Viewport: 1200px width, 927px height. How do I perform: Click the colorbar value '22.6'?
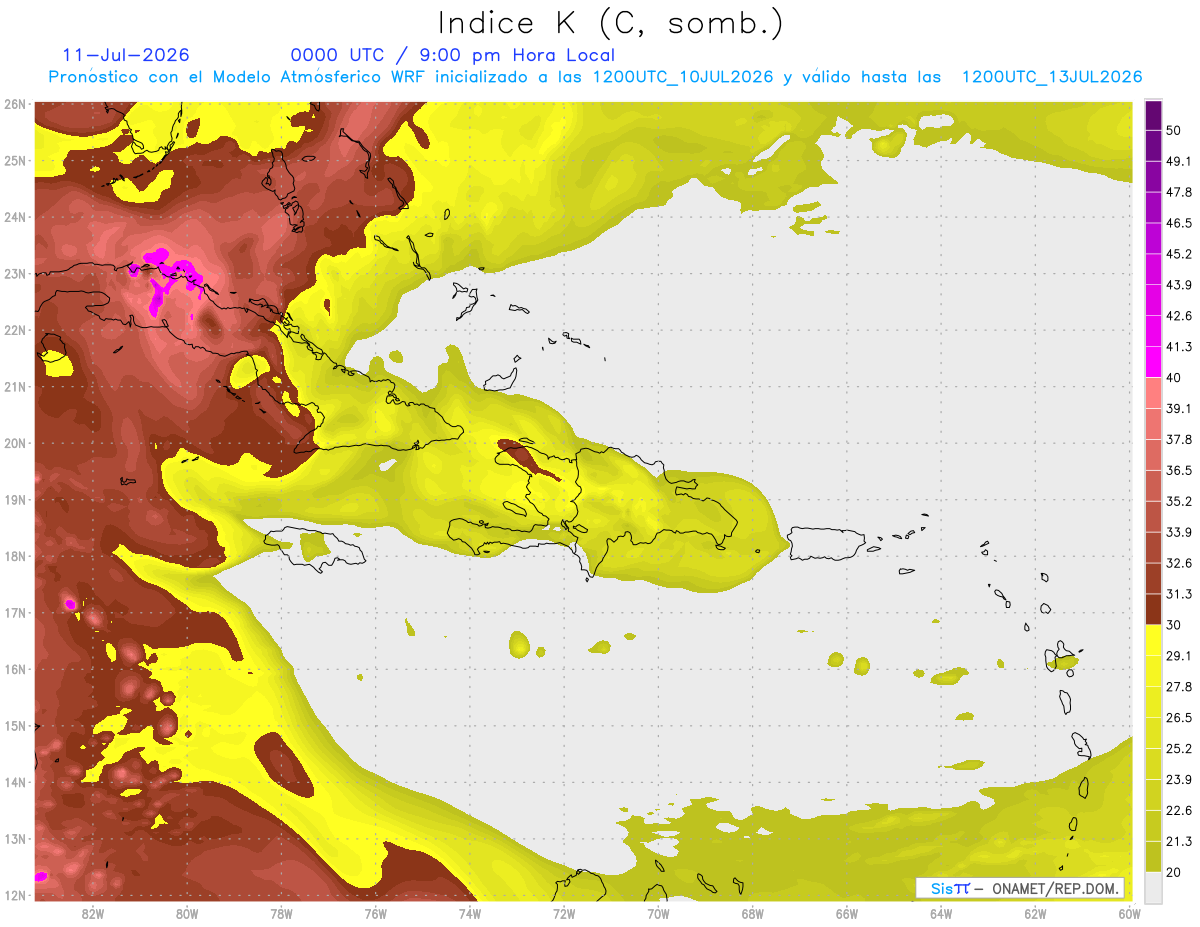[1179, 810]
